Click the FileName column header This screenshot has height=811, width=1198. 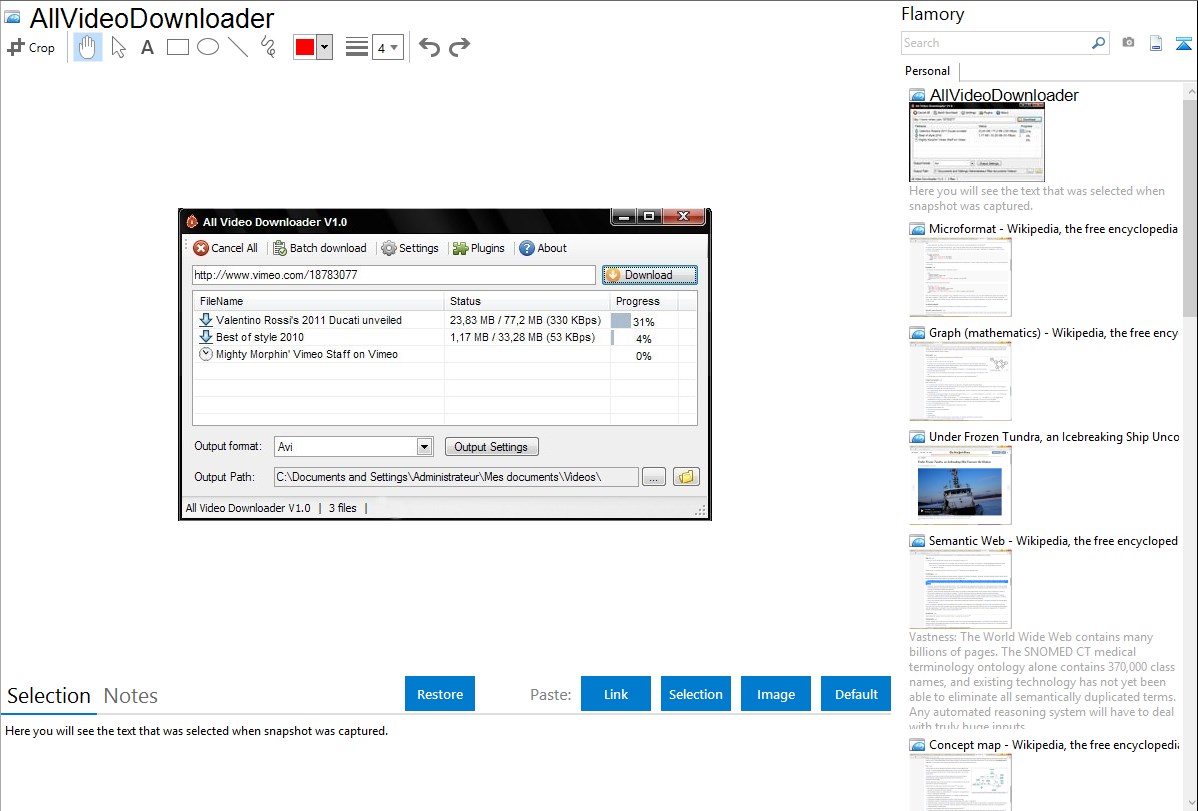pos(319,301)
